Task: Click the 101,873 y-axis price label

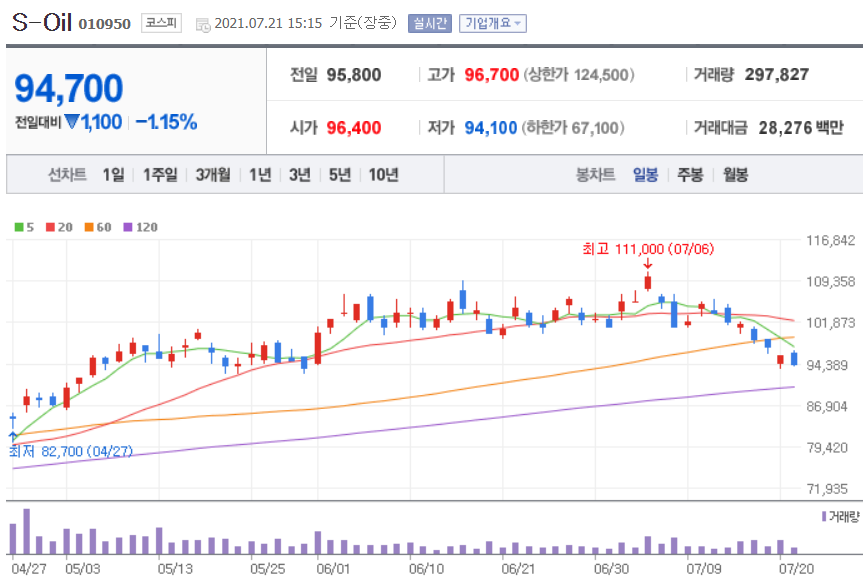Action: pos(831,322)
